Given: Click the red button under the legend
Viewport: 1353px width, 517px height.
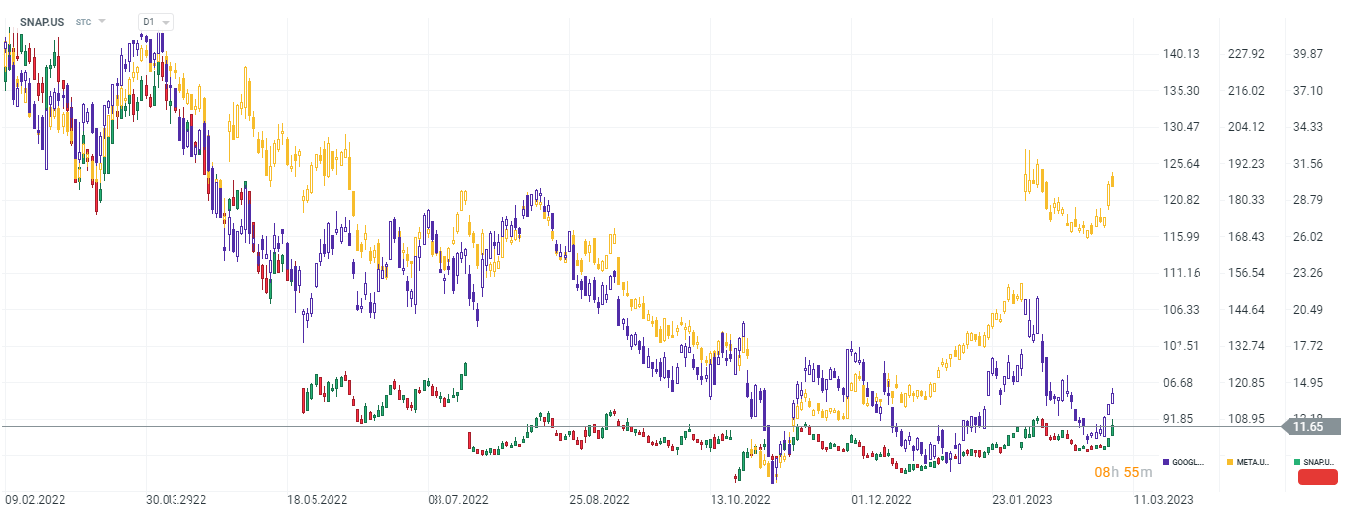Looking at the screenshot, I should (1317, 478).
